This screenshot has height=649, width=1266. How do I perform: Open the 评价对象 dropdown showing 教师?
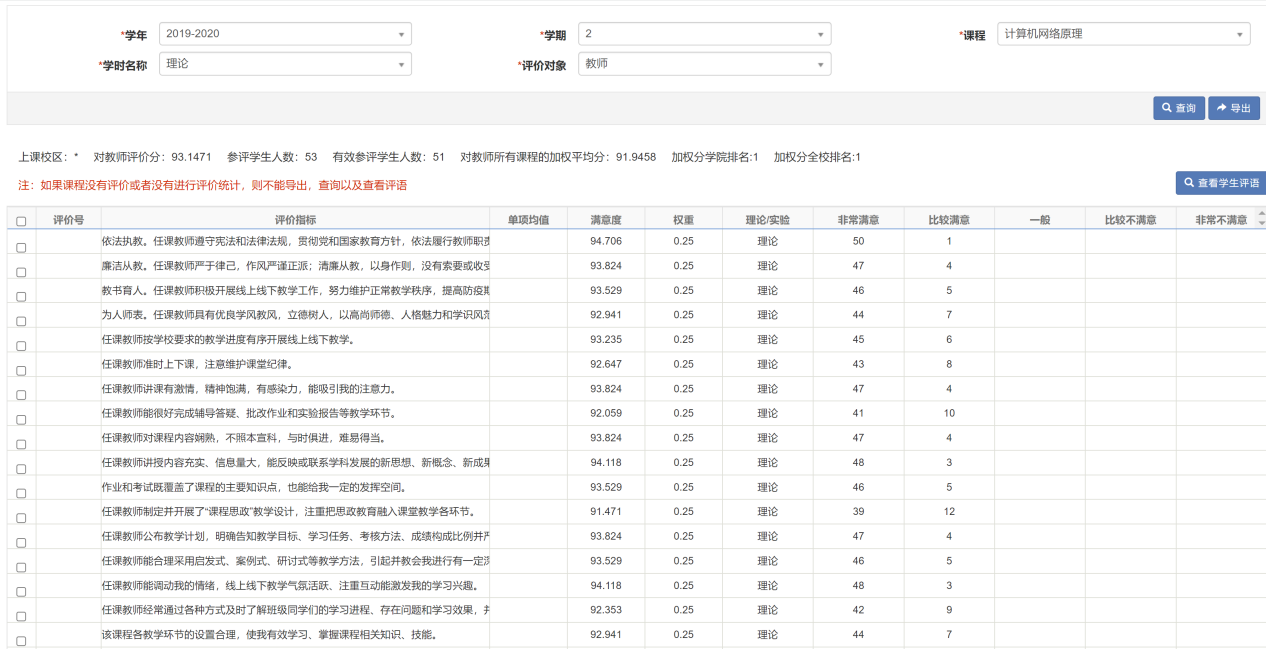(x=704, y=64)
